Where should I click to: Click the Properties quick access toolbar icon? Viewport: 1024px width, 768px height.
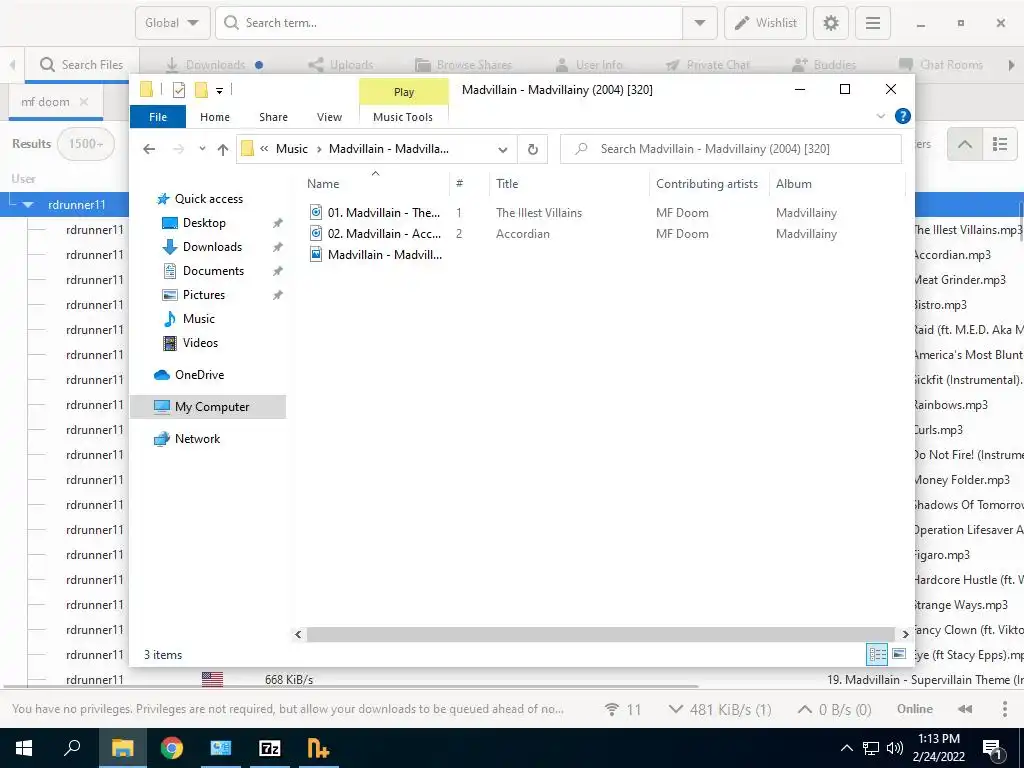pos(178,90)
